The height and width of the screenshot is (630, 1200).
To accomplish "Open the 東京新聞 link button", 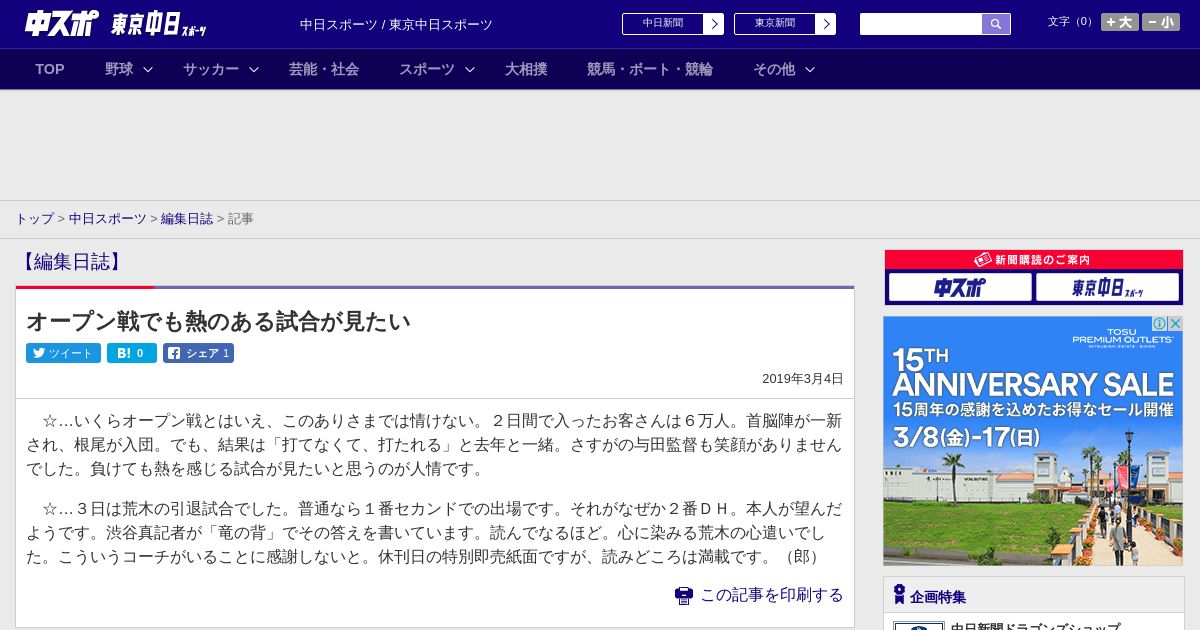I will point(774,24).
